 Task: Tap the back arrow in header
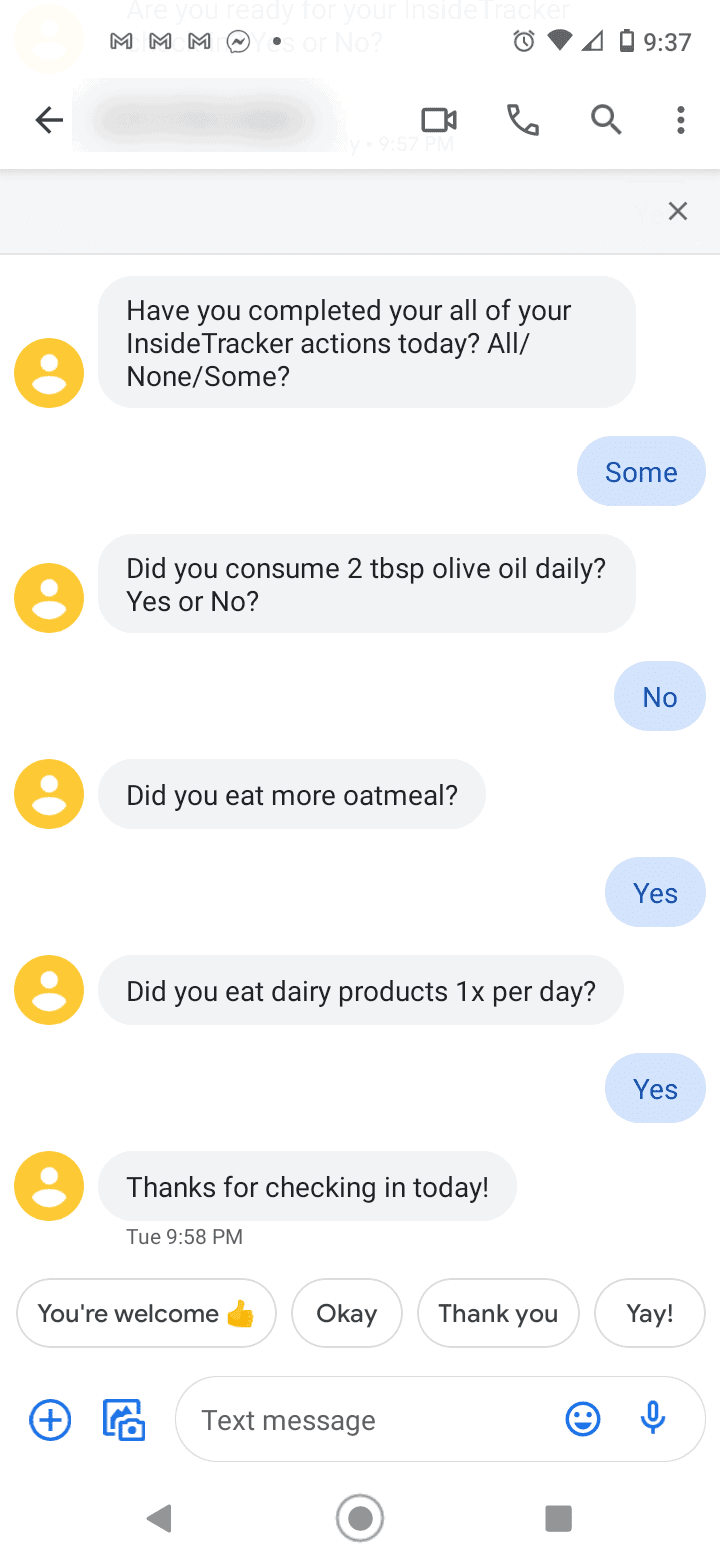click(x=49, y=121)
